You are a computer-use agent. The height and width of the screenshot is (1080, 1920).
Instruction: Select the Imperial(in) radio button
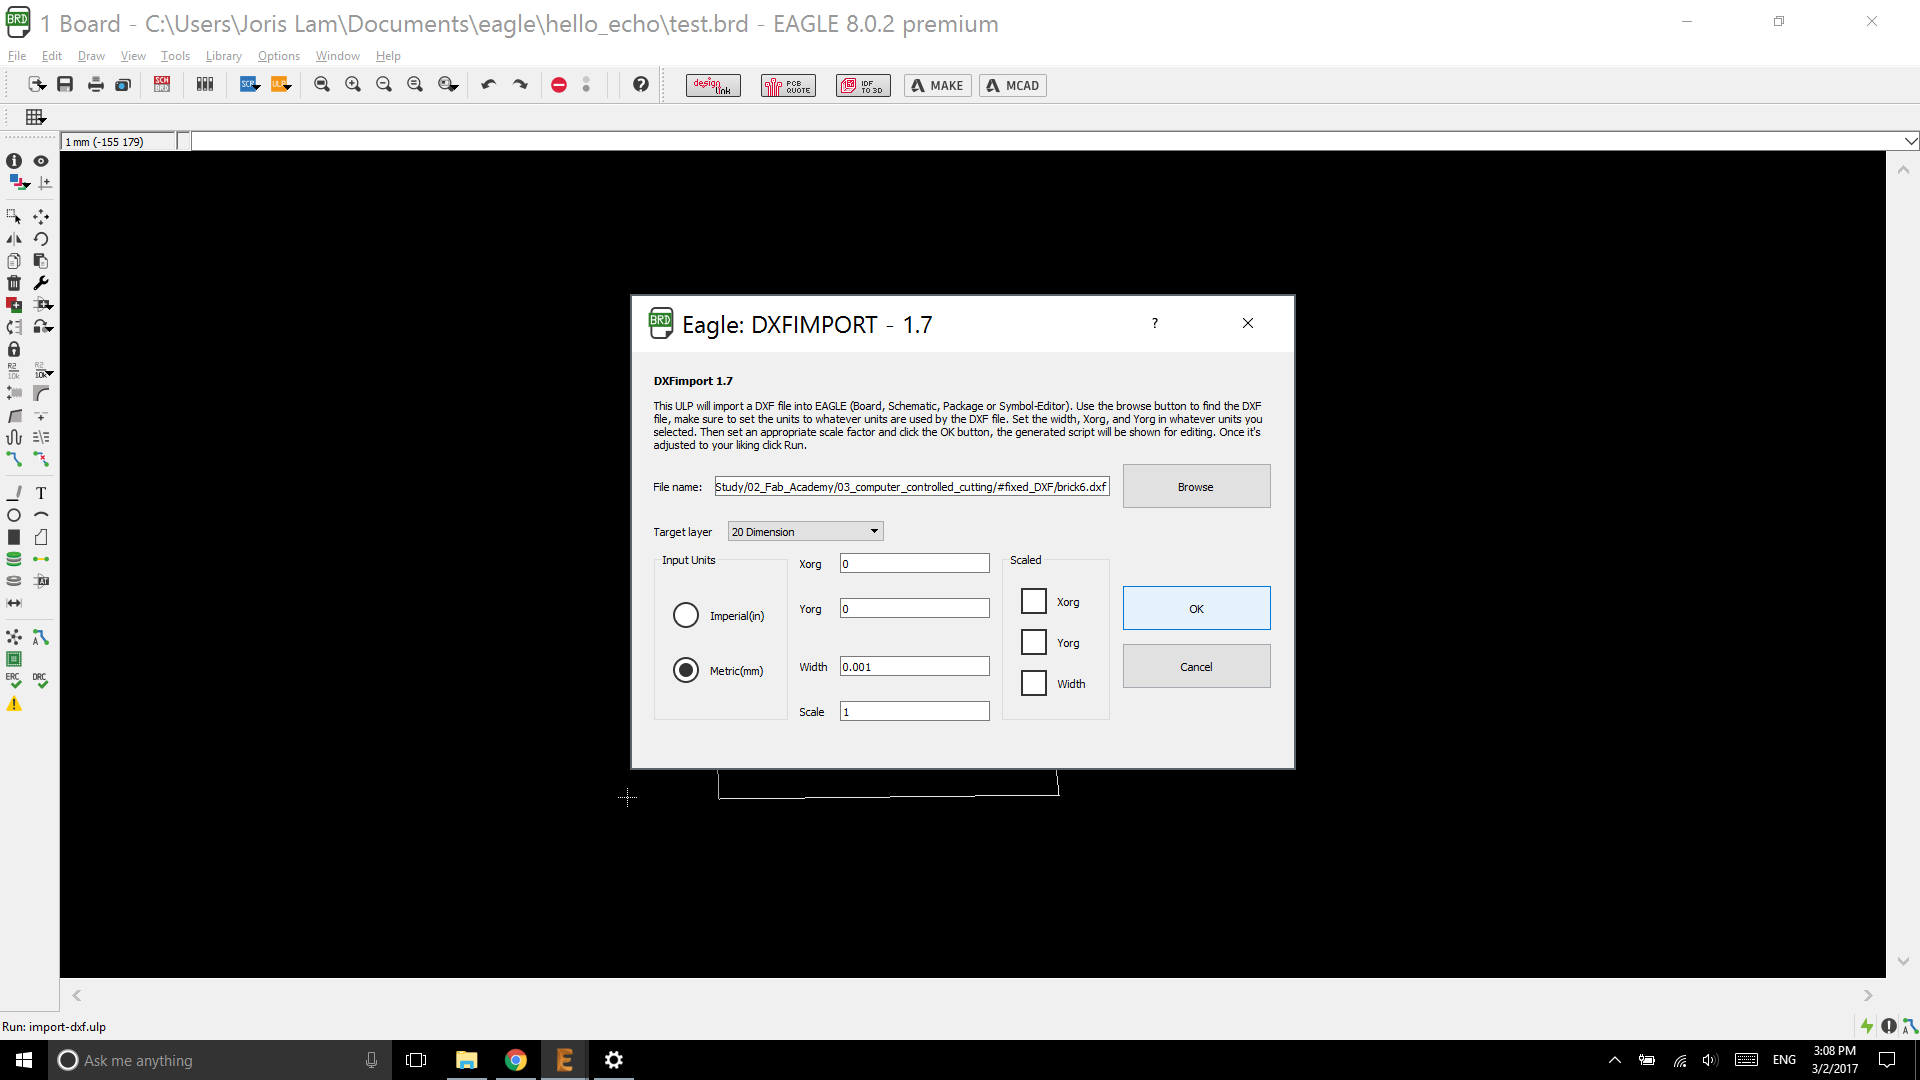(686, 615)
